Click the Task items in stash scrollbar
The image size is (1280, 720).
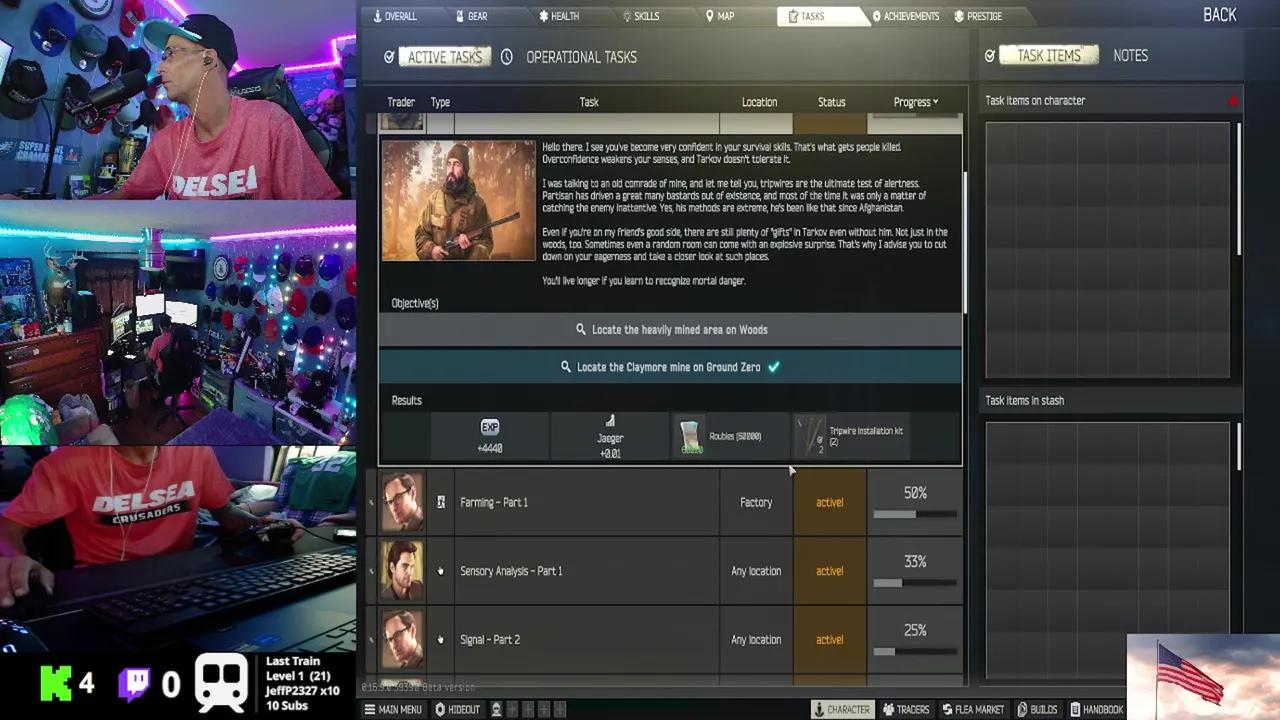pyautogui.click(x=1239, y=447)
